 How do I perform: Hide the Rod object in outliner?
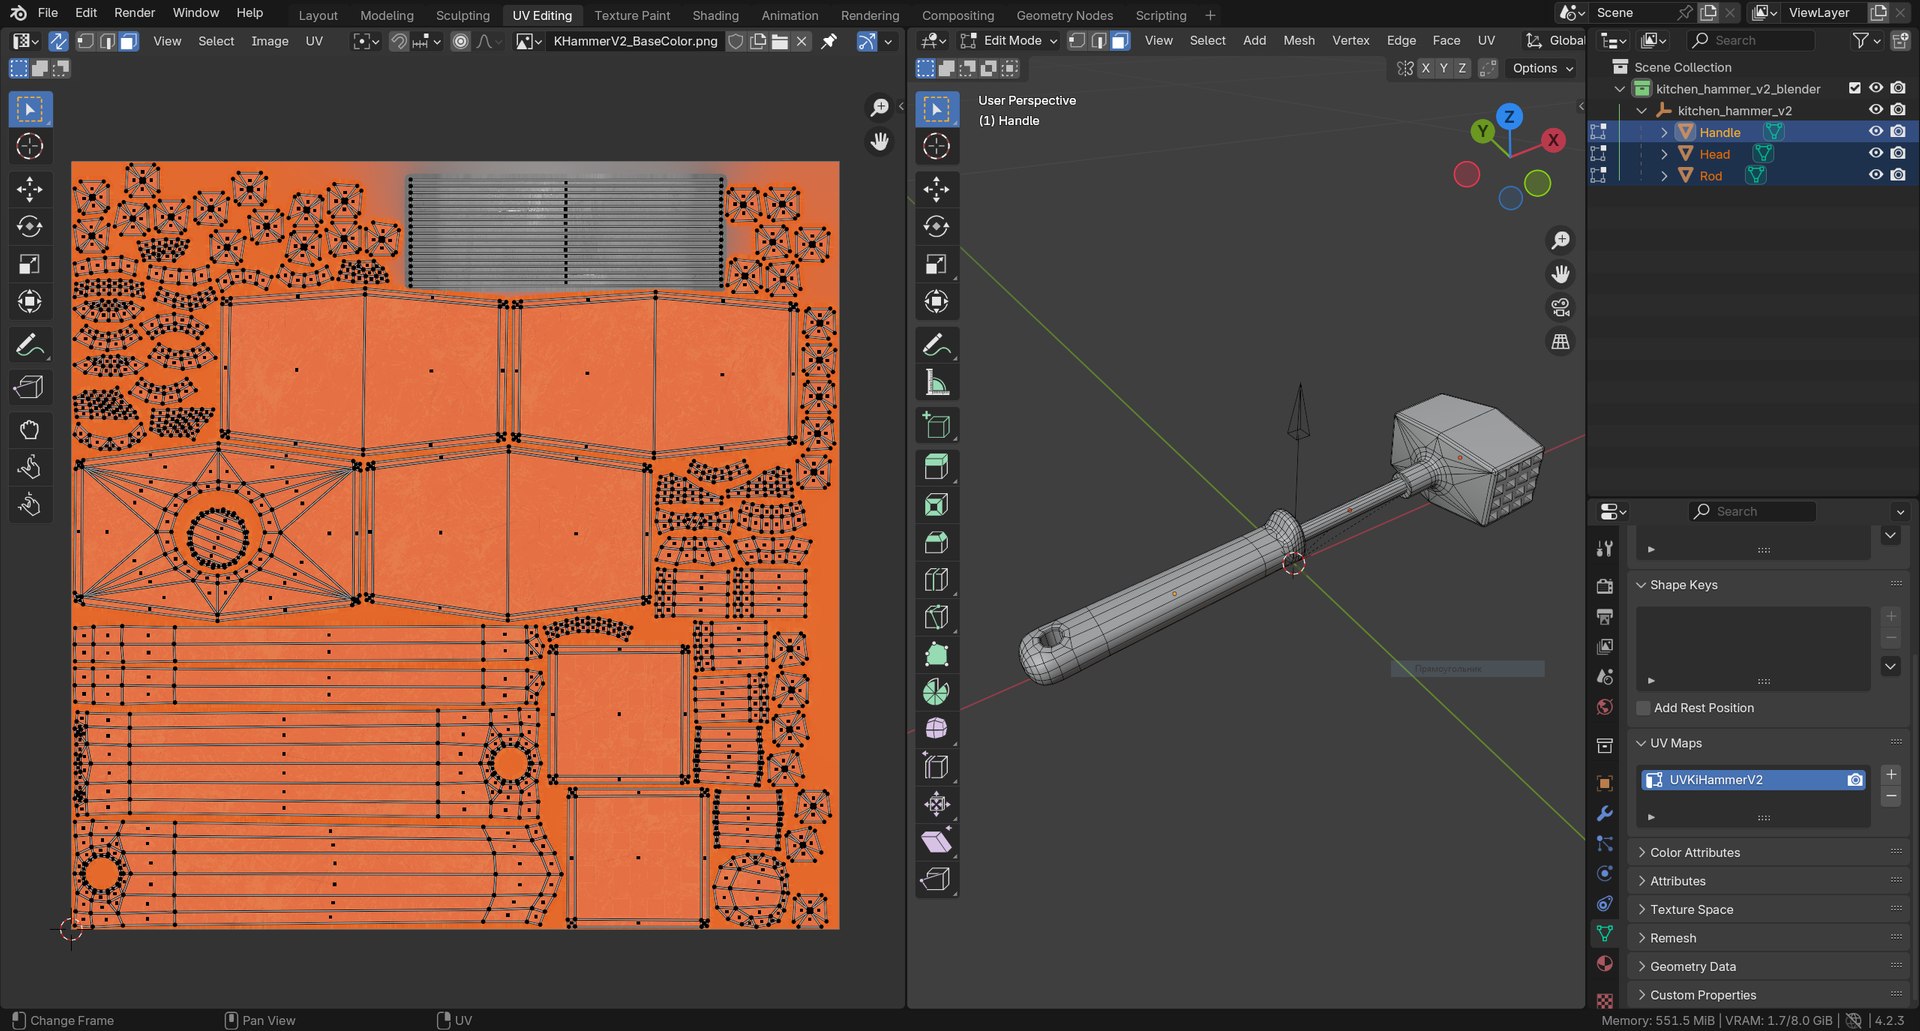point(1876,175)
